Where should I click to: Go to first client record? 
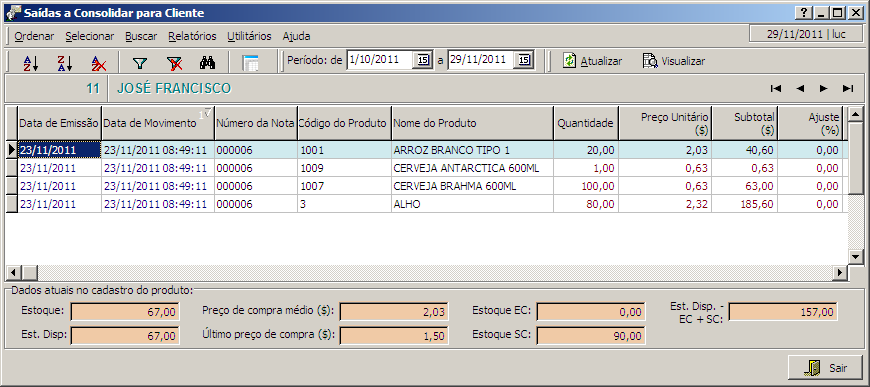click(776, 88)
